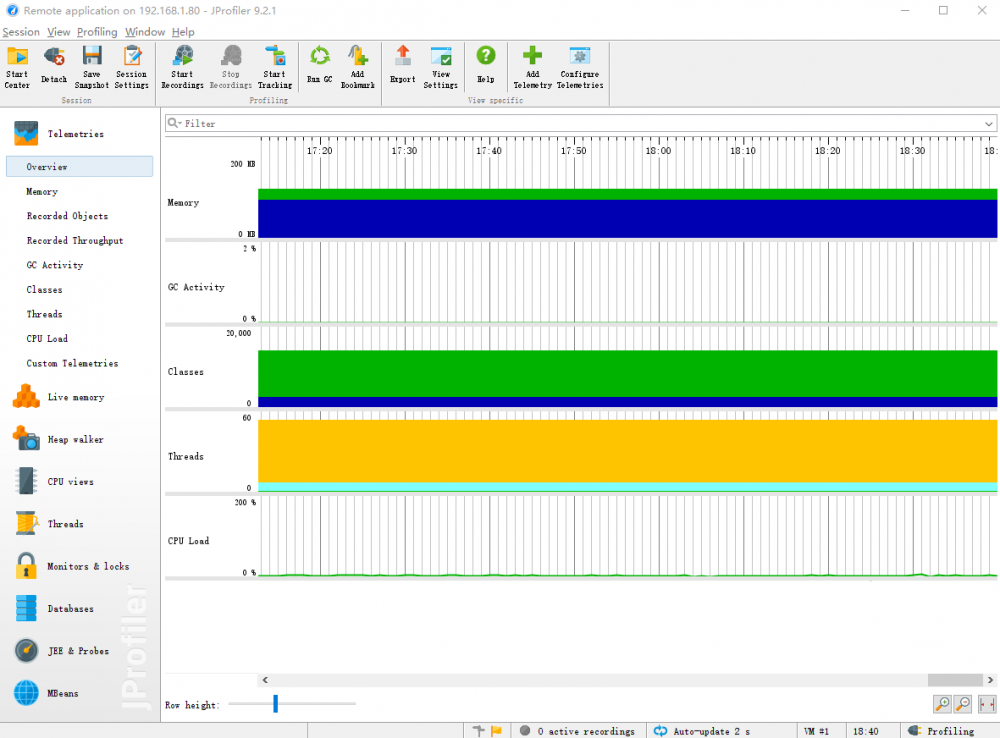Select Recorded Objects telemetry view
Screen dimensions: 1000x738
click(x=67, y=216)
